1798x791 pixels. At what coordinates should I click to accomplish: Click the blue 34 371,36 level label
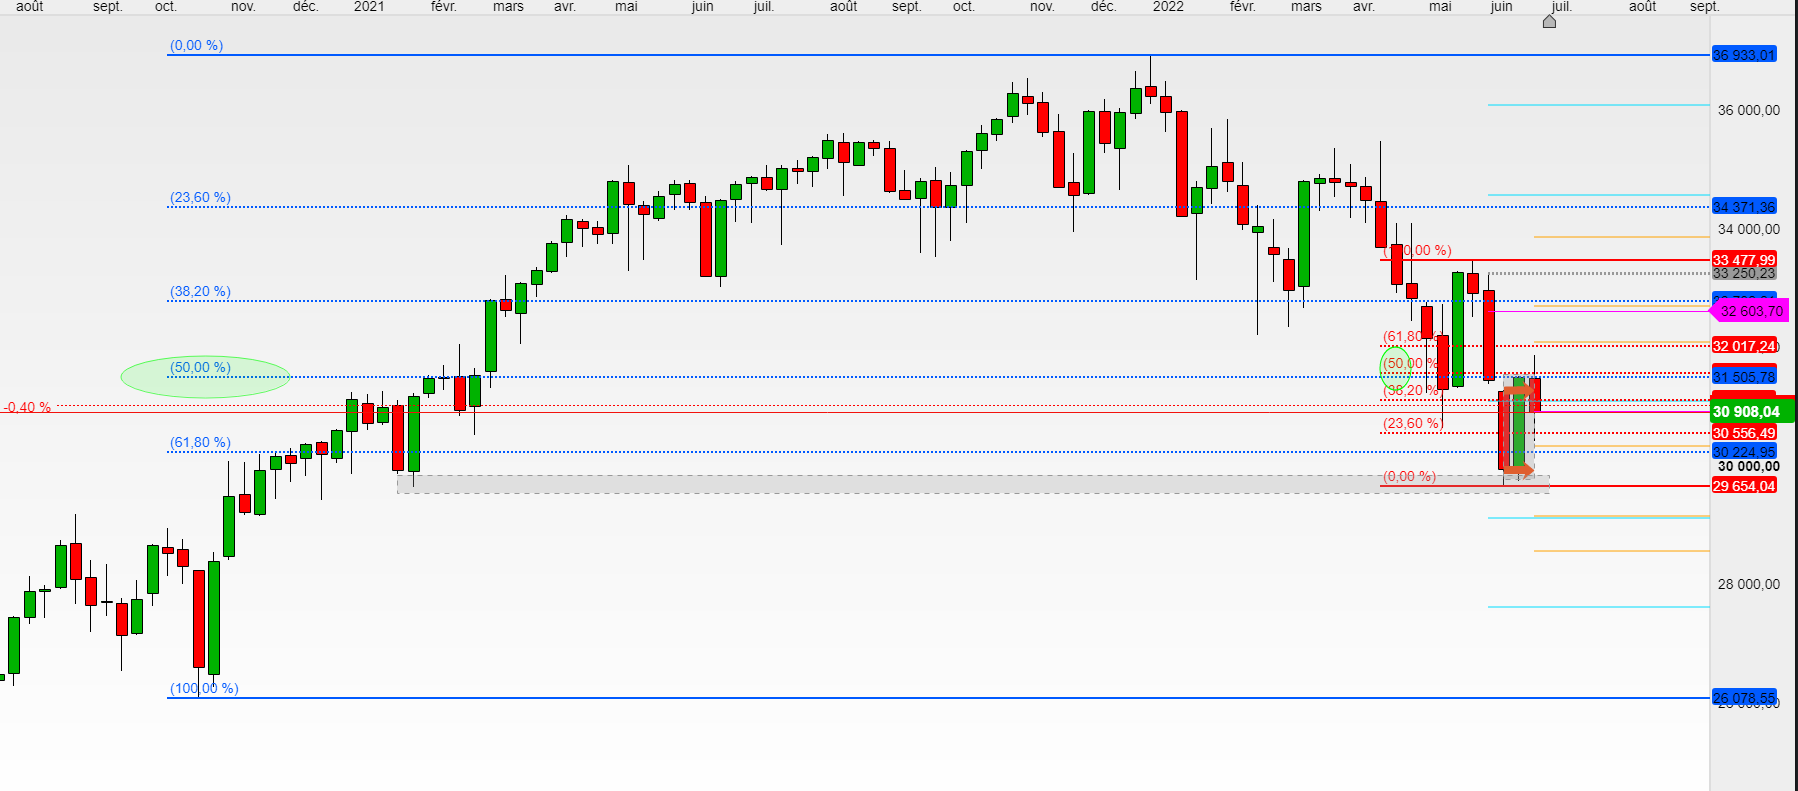click(x=1744, y=207)
